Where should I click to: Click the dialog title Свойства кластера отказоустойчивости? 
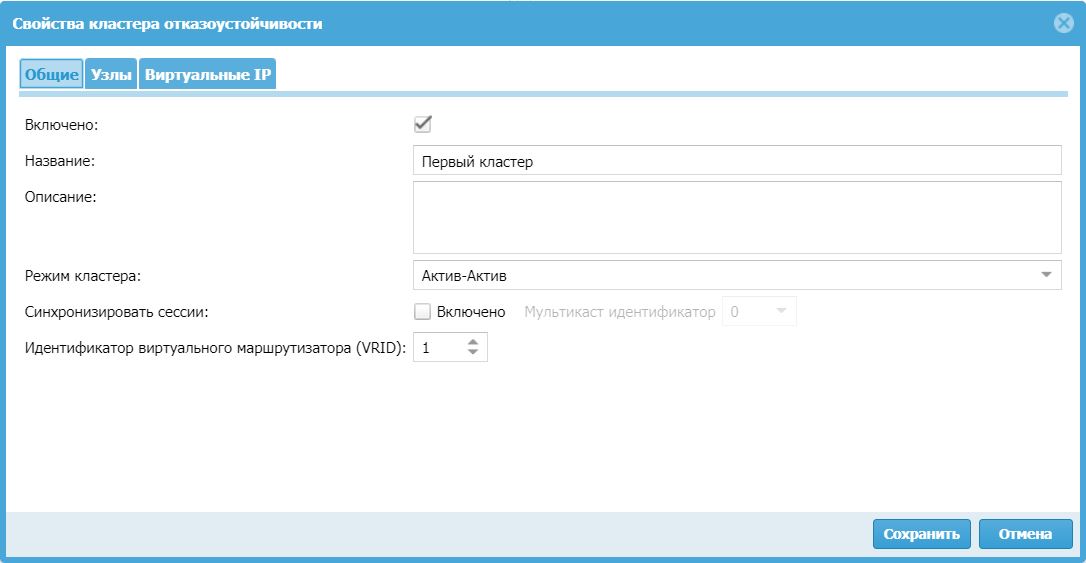[167, 23]
